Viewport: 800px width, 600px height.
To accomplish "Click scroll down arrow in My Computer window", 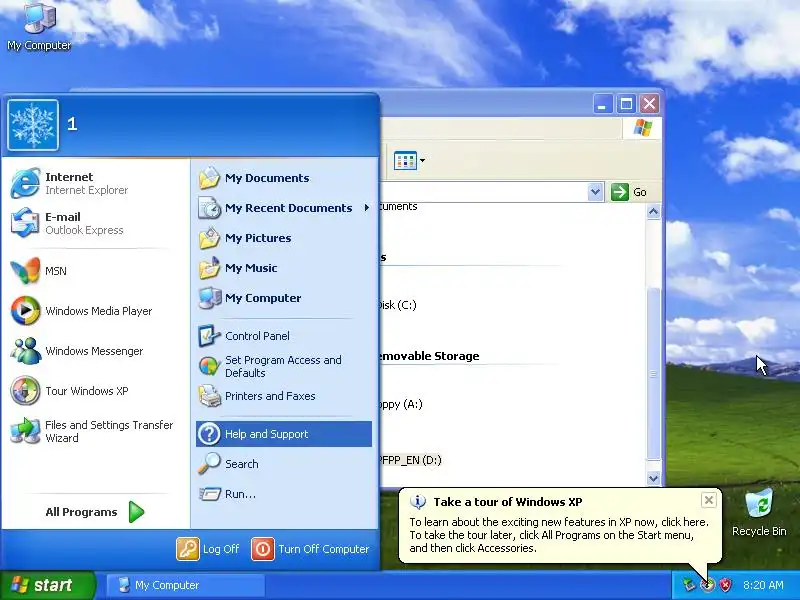I will tap(653, 478).
